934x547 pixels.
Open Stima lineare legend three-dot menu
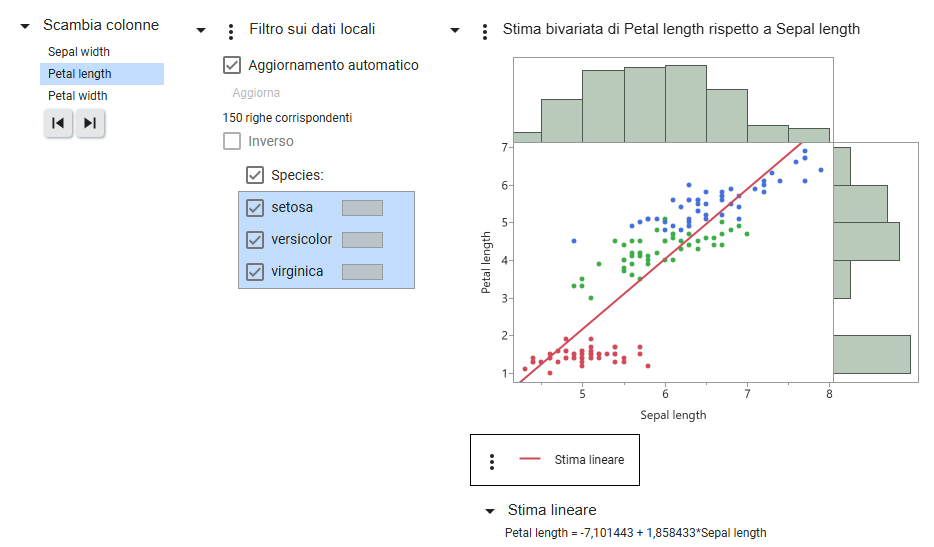(x=492, y=461)
